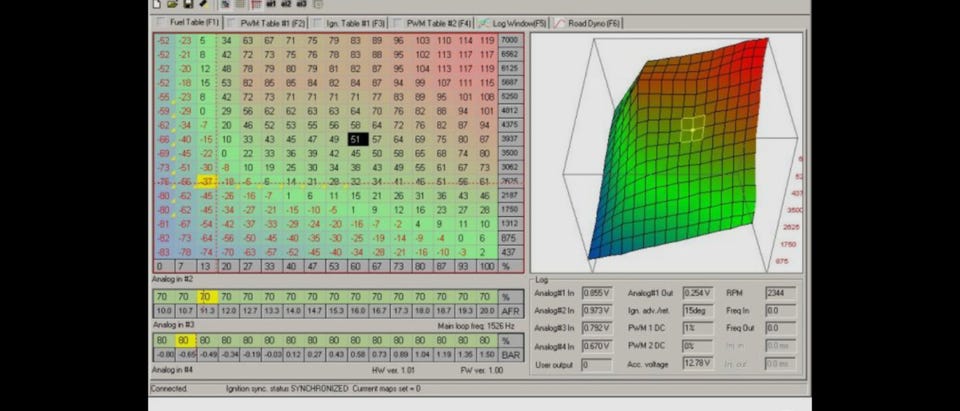This screenshot has width=960, height=411.
Task: Click the yellow marker on the 3D fuel surface
Action: point(692,129)
